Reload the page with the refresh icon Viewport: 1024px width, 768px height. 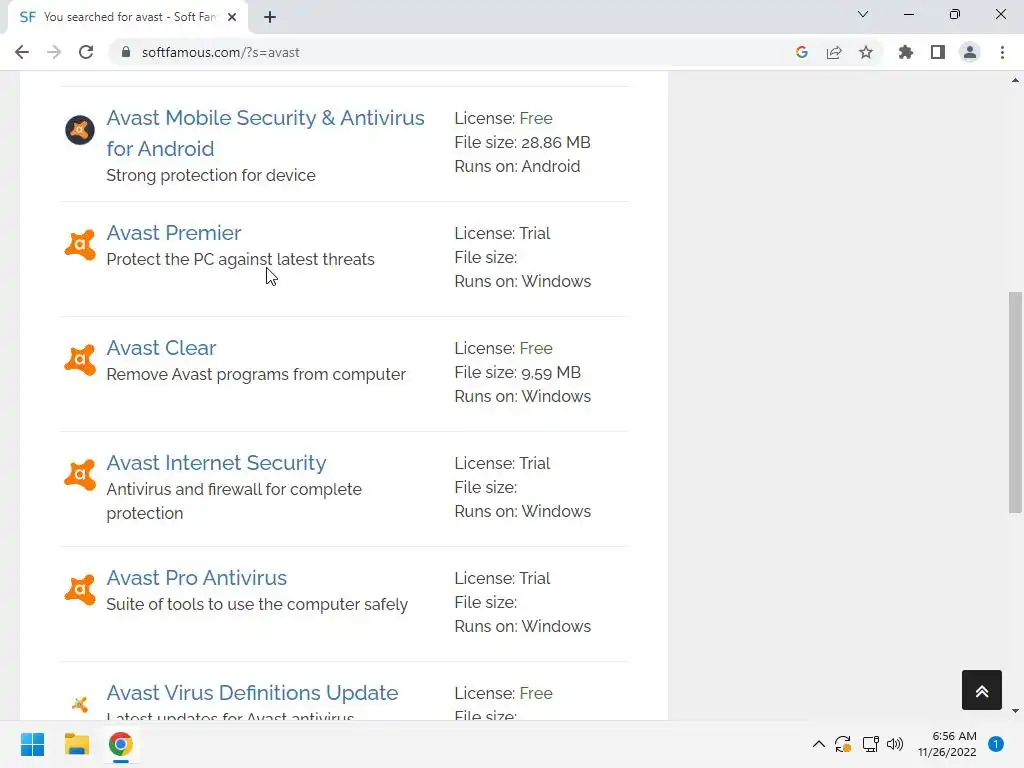(x=86, y=52)
